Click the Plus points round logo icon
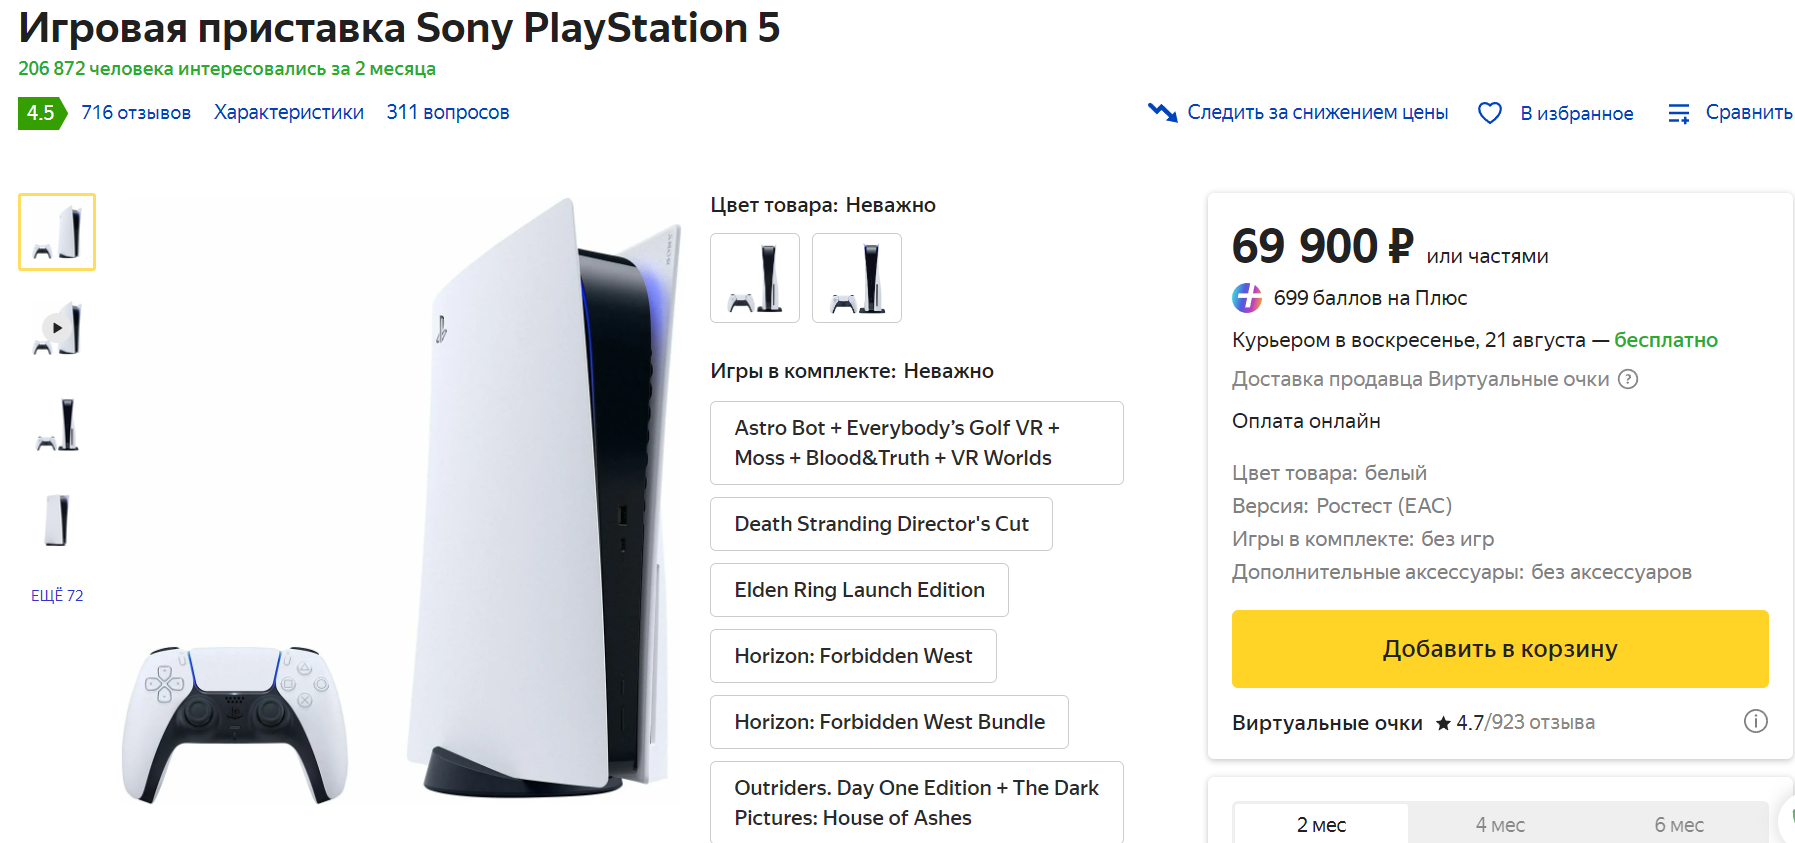The width and height of the screenshot is (1795, 843). pos(1247,298)
